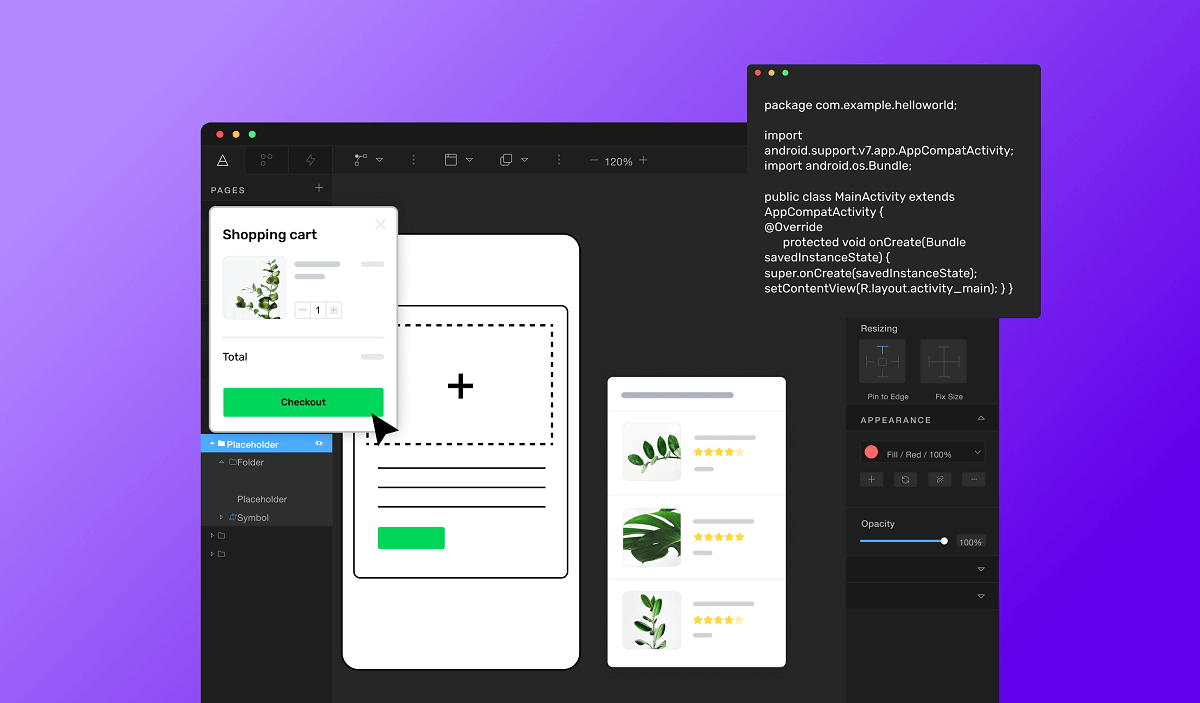Click the overlapping squares duplicate tool icon
Screen dimensions: 1200x703
coord(506,160)
